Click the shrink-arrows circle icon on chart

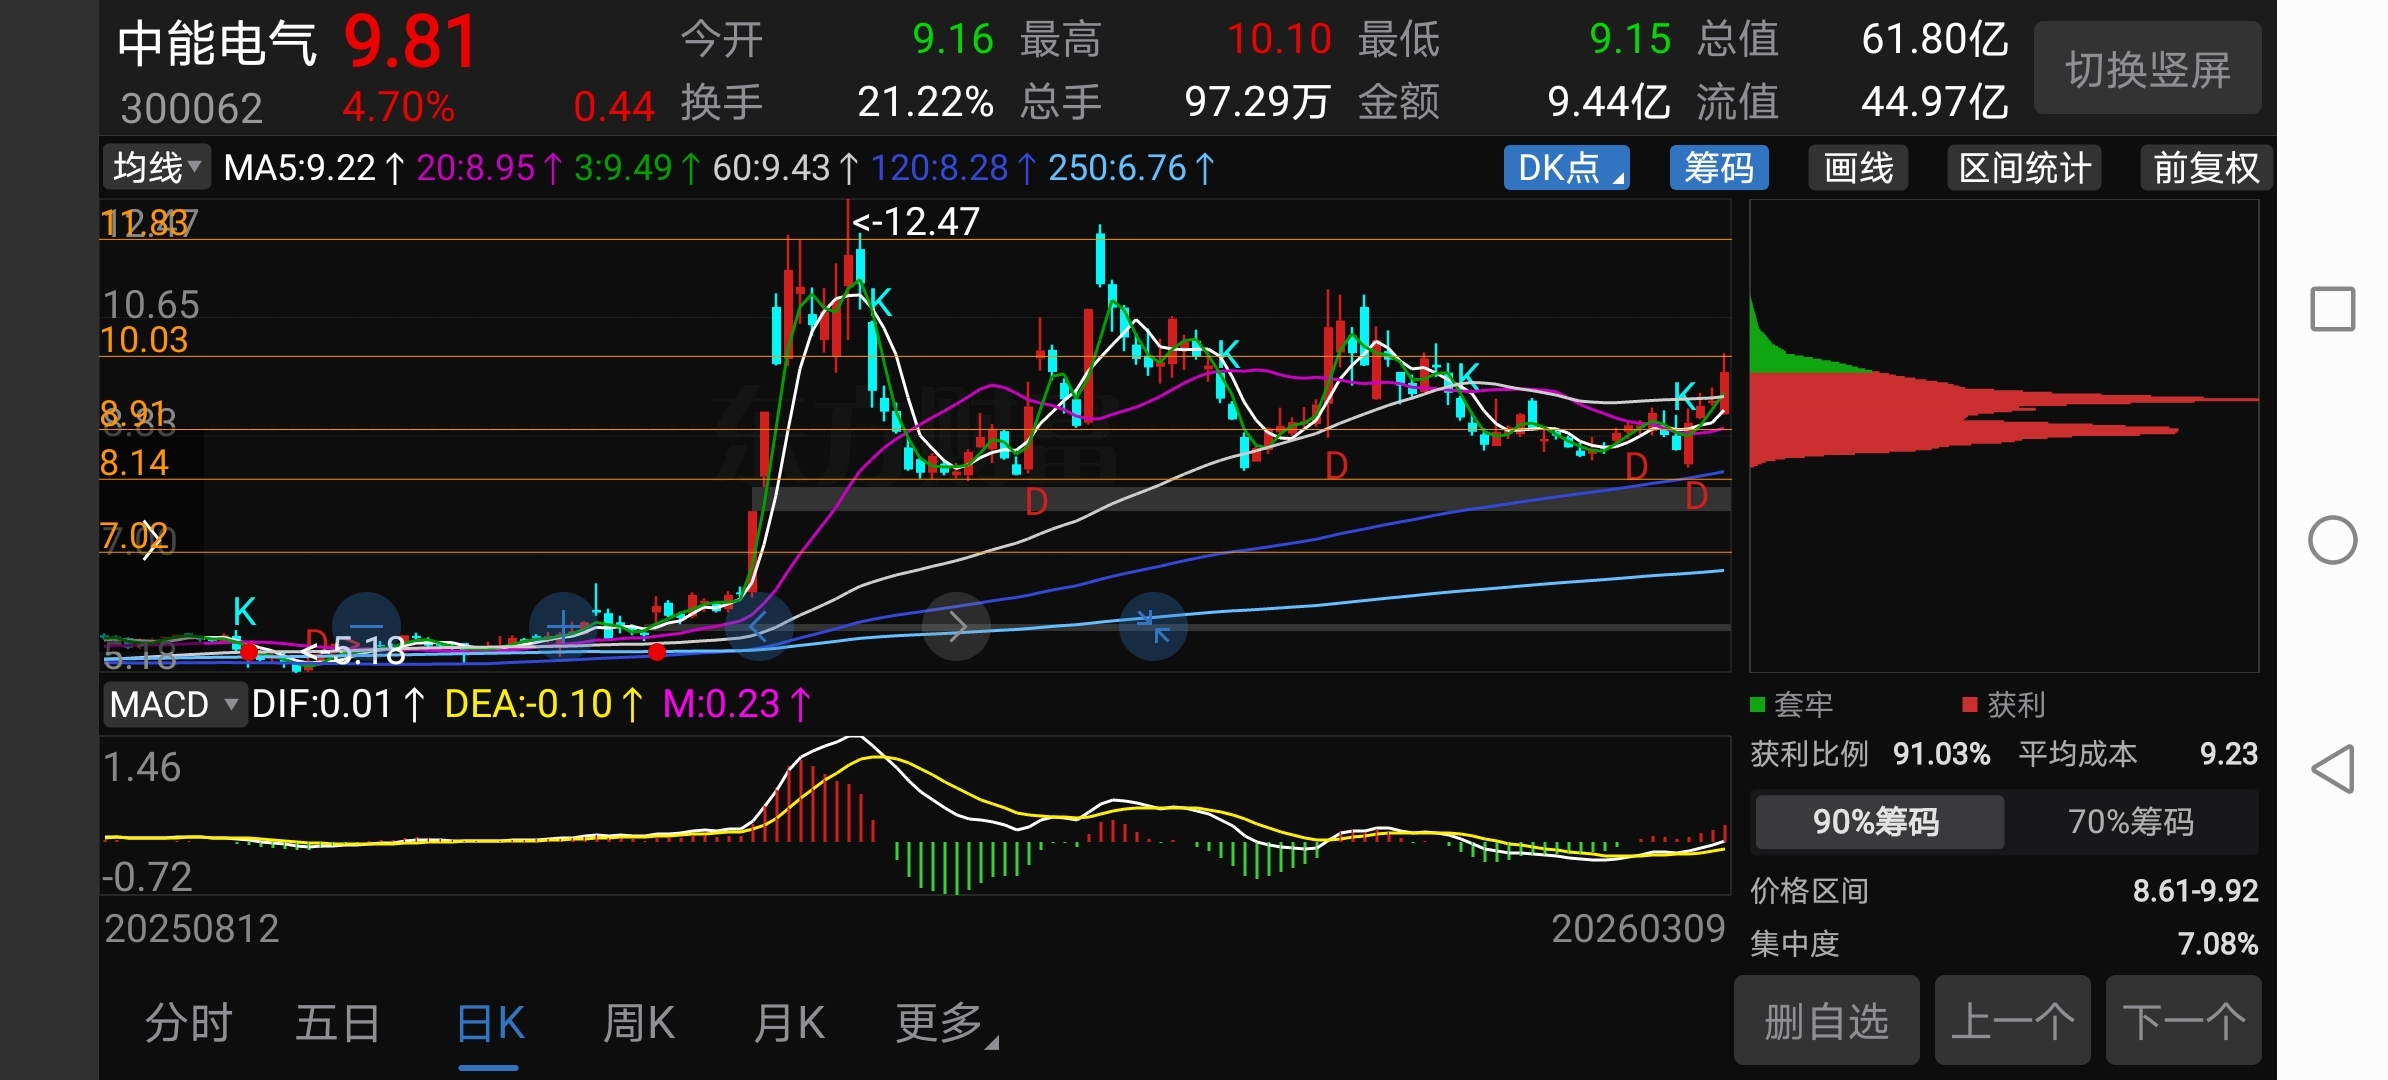tap(1153, 626)
